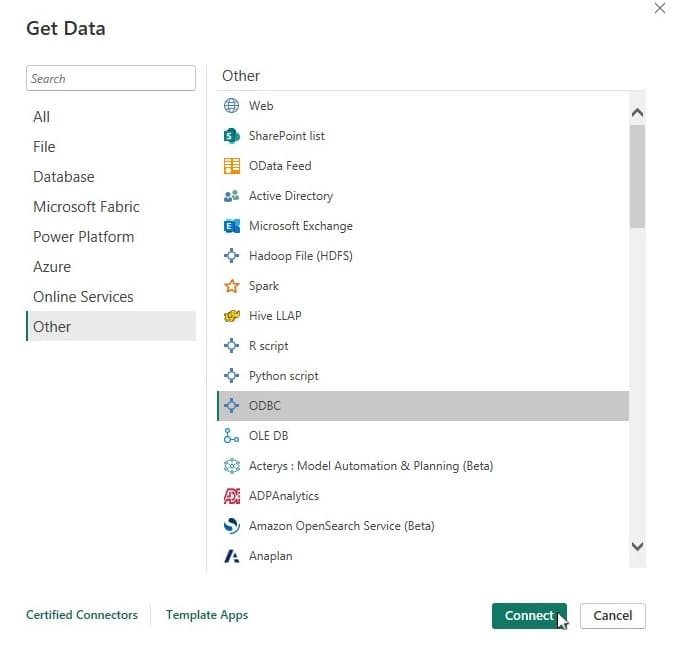Image resolution: width=673 pixels, height=650 pixels.
Task: Click the Amazon OpenSearch Service icon
Action: pyautogui.click(x=232, y=526)
